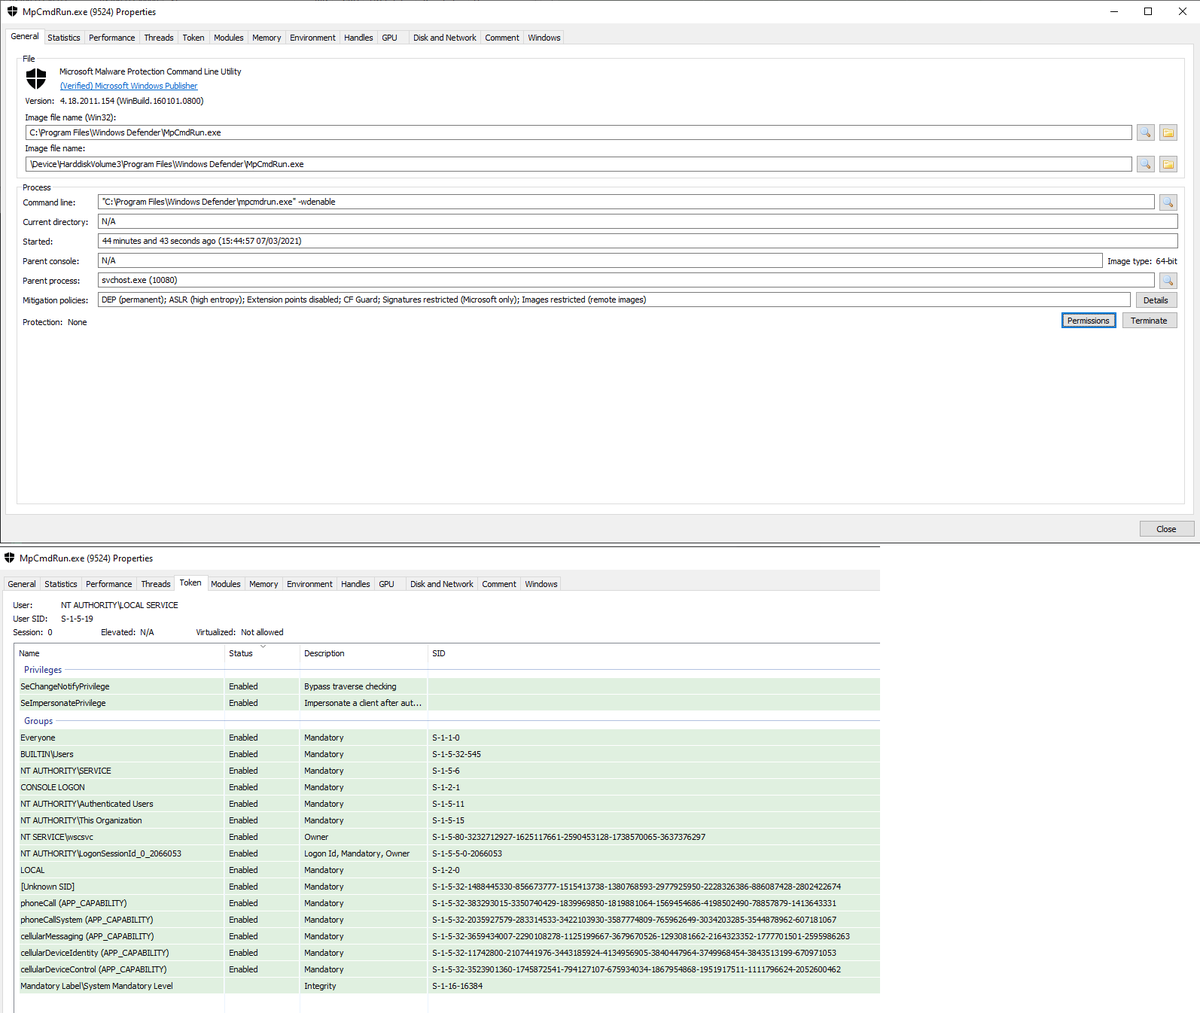Screen dimensions: 1200x1013
Task: Open Disk and Network tab in General-page window
Action: pos(445,38)
